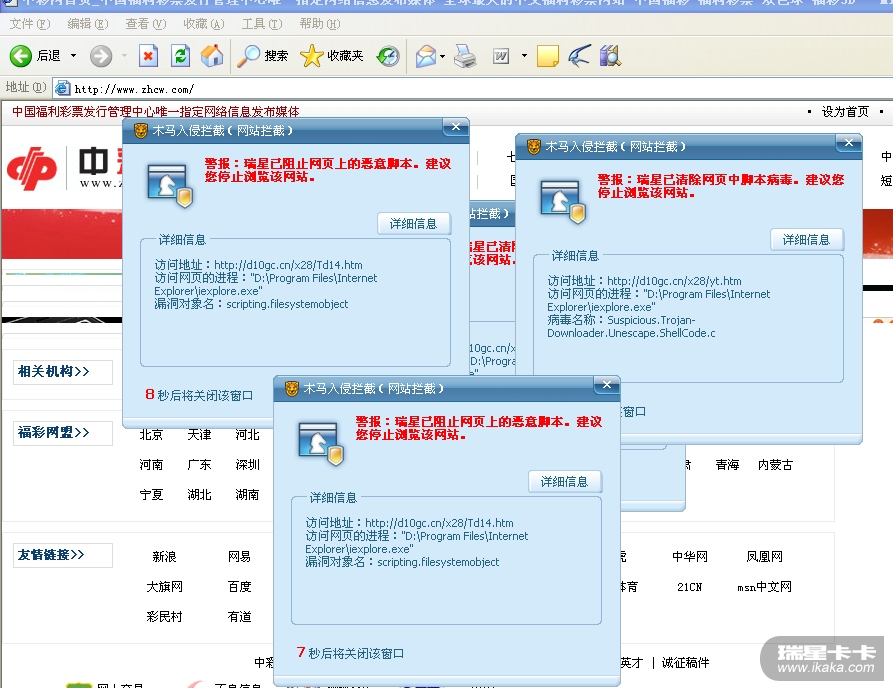Click the swallow bird icon in toolbar
This screenshot has height=688, width=893.
[579, 56]
